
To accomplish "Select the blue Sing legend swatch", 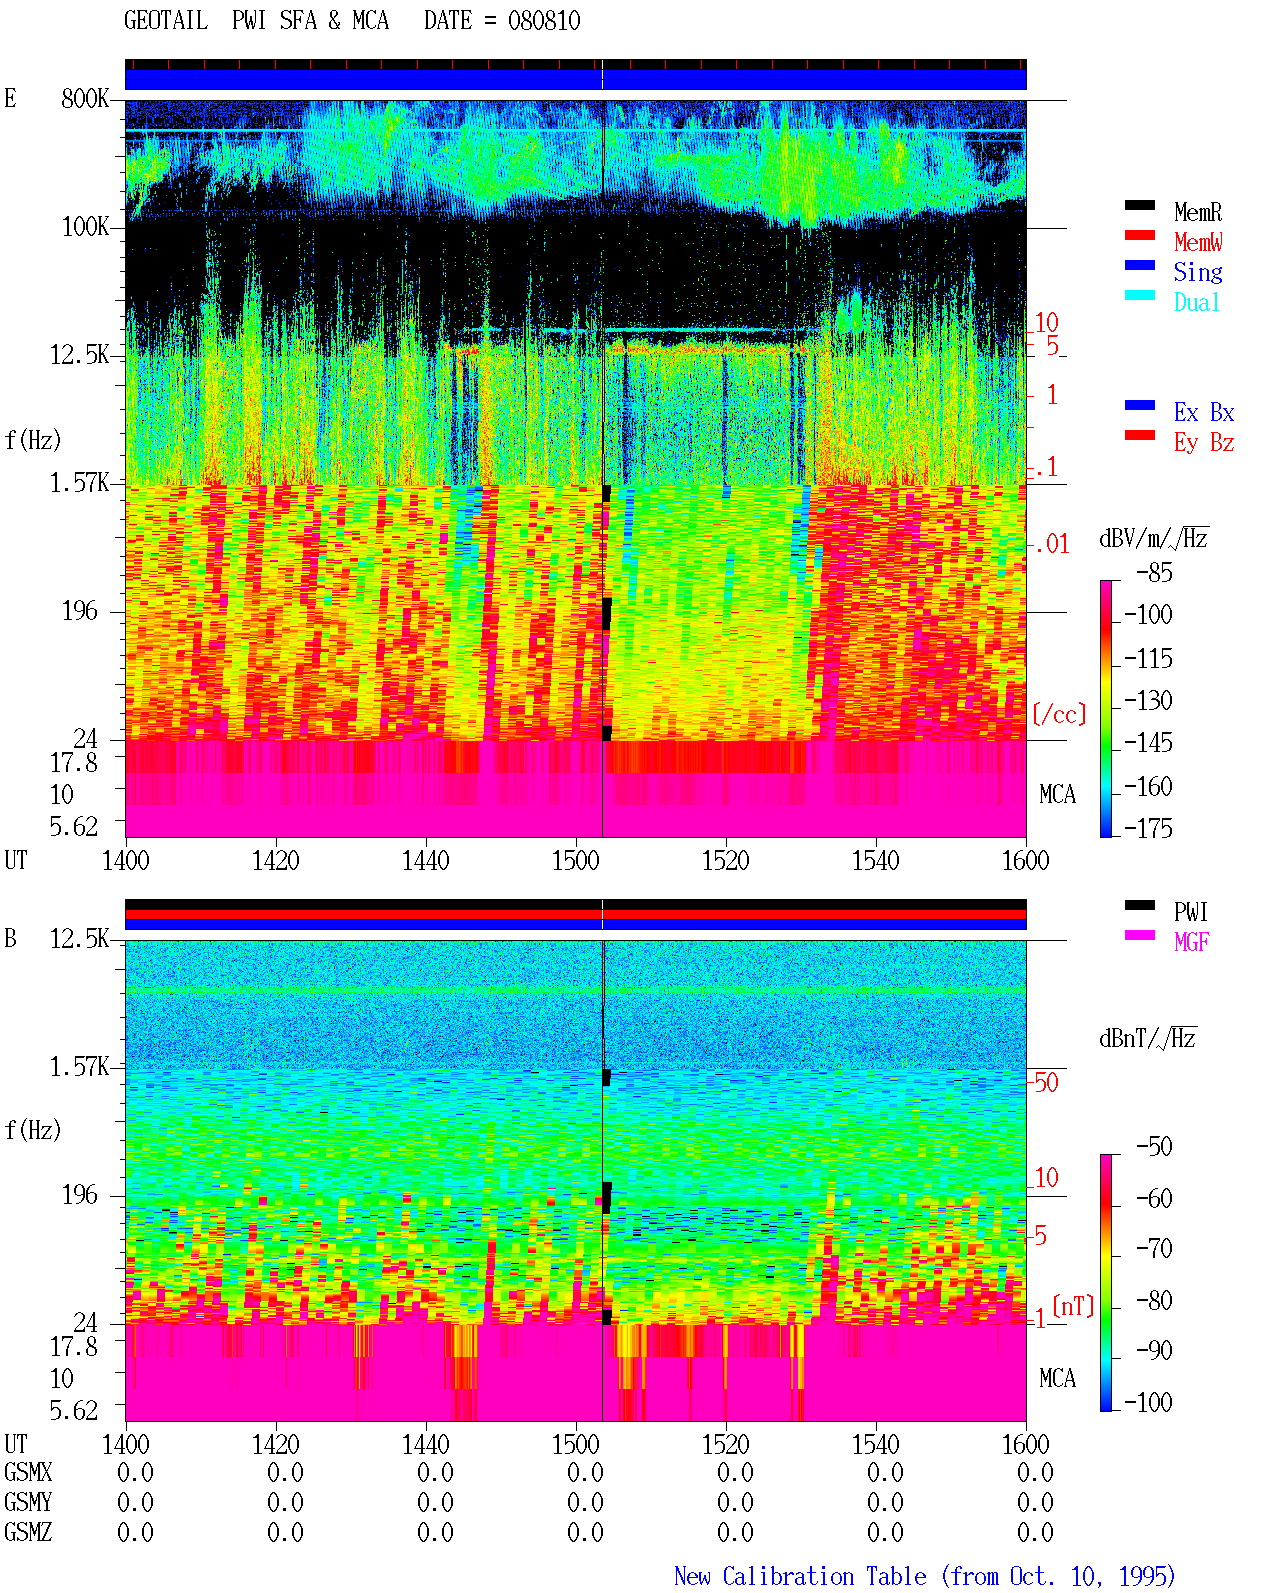I will (x=1140, y=265).
